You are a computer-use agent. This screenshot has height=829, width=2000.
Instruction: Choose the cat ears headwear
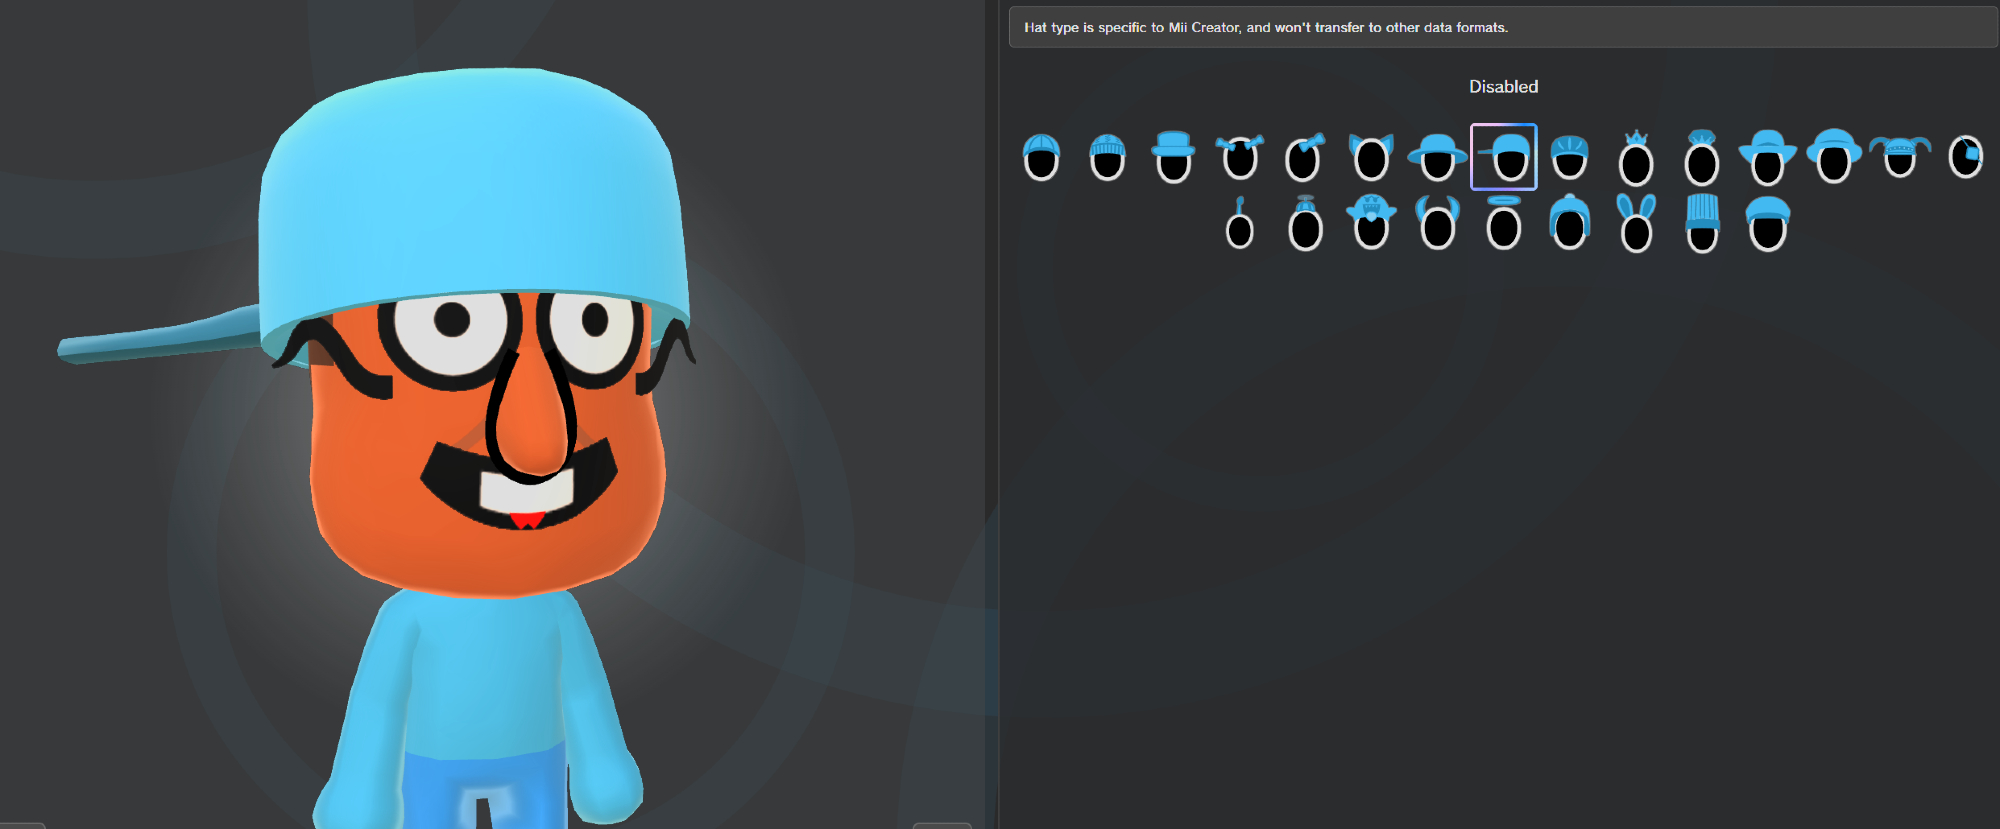tap(1371, 158)
